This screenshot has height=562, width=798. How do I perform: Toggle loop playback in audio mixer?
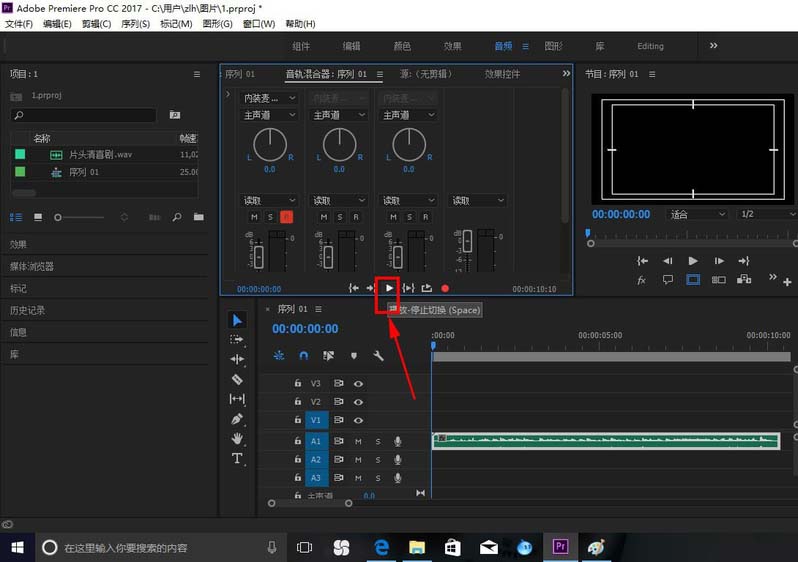click(426, 288)
